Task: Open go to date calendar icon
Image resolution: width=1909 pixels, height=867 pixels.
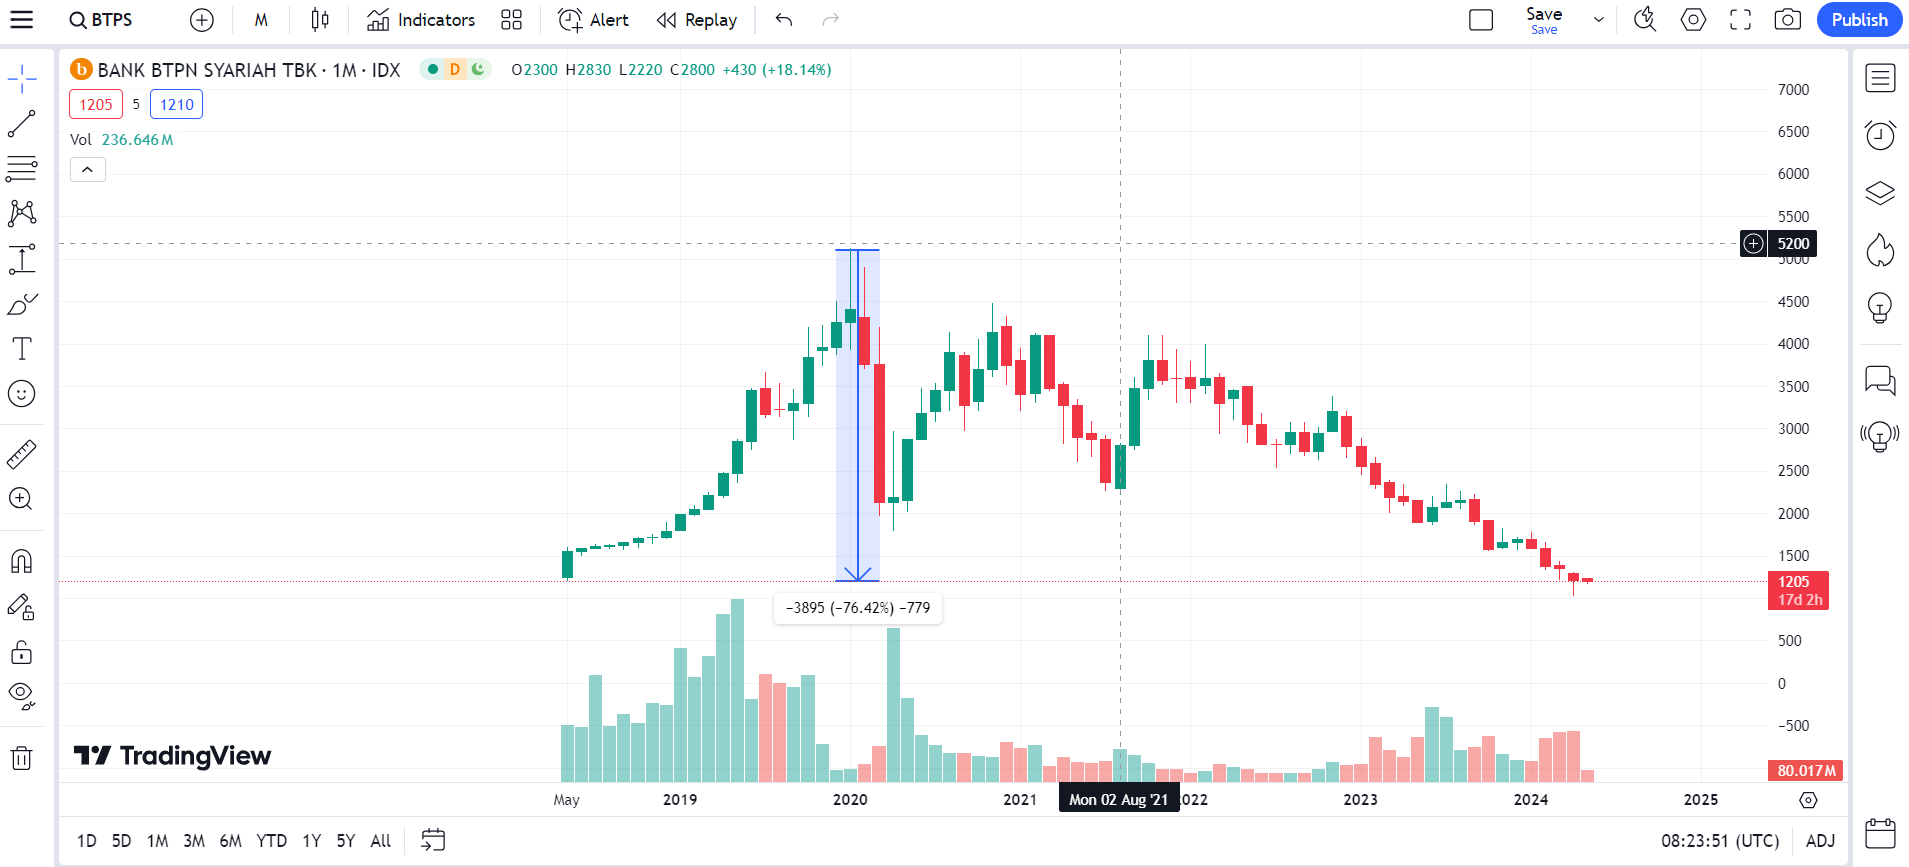Action: tap(433, 840)
